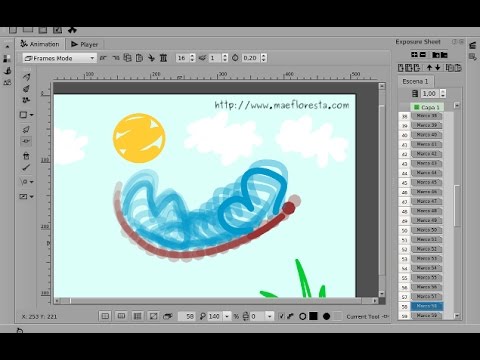Select the ink tool below the pencil

26,88
